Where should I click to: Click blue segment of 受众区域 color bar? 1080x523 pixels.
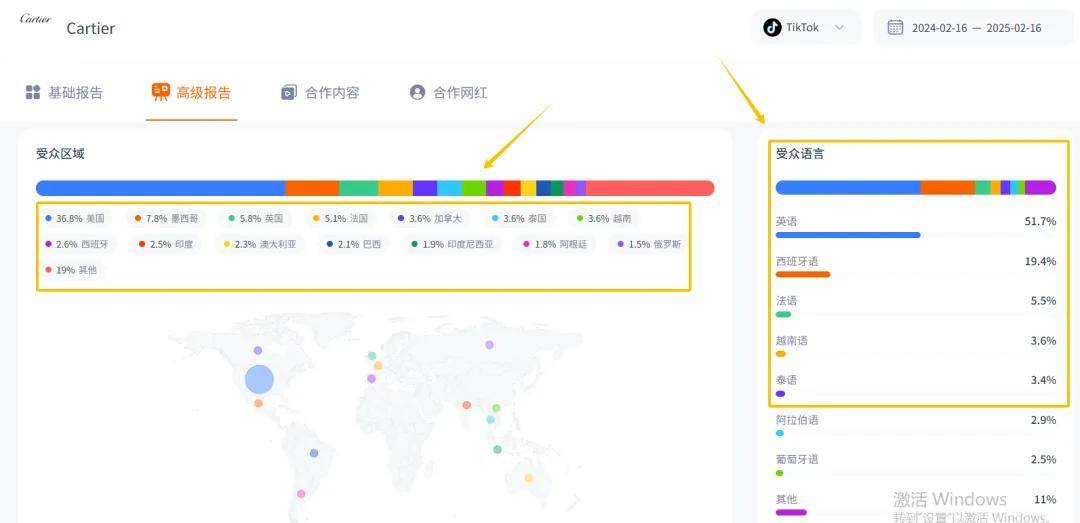[x=160, y=188]
